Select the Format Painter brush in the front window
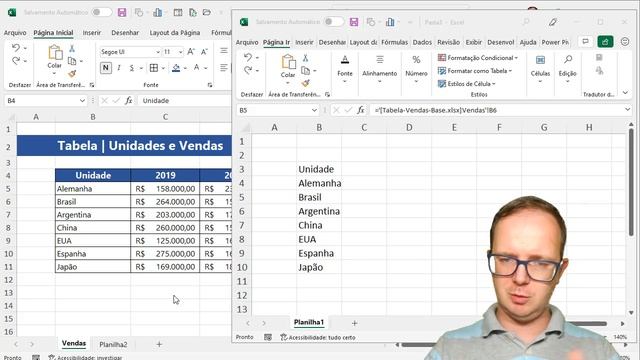Image resolution: width=640 pixels, height=360 pixels. (305, 83)
